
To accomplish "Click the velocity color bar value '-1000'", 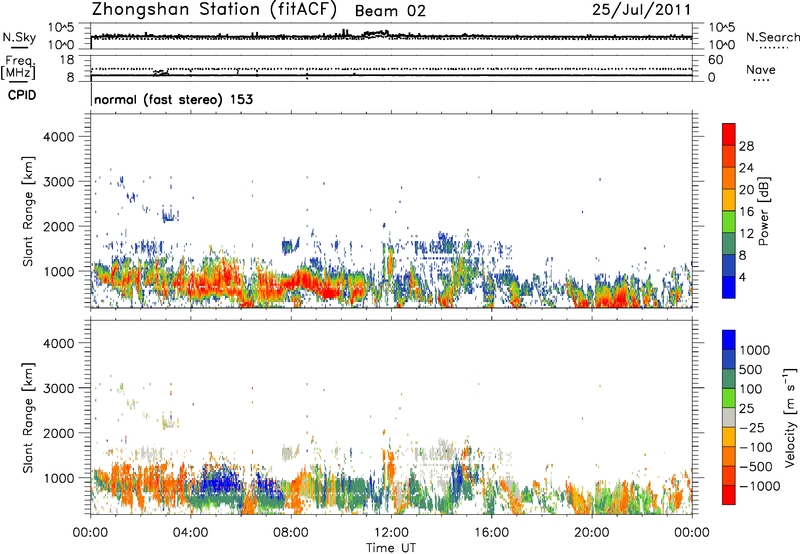I will click(x=759, y=486).
